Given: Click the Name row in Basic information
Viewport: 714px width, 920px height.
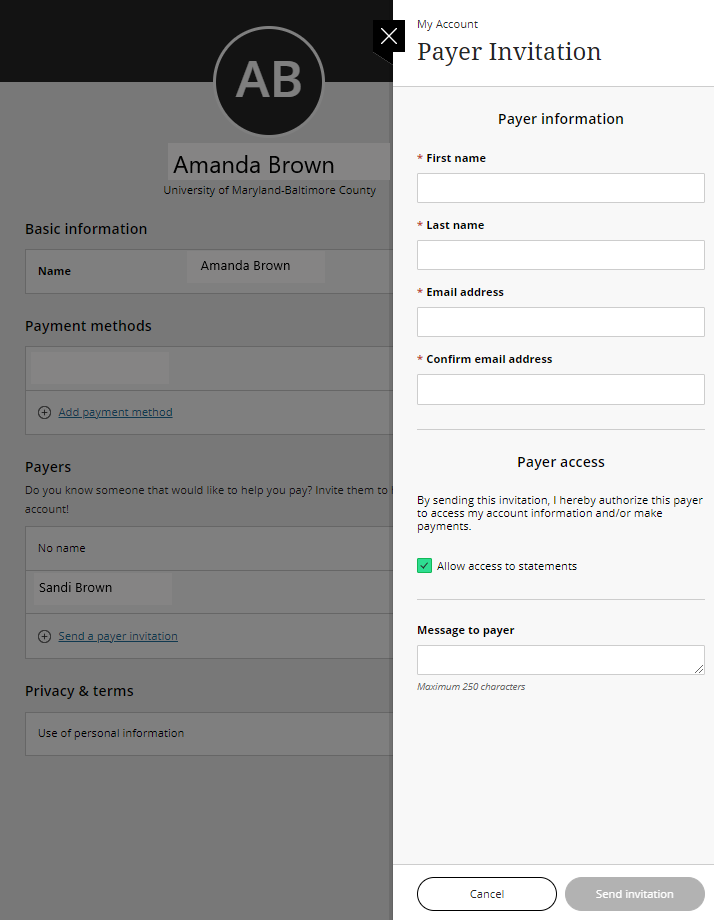Looking at the screenshot, I should click(209, 271).
